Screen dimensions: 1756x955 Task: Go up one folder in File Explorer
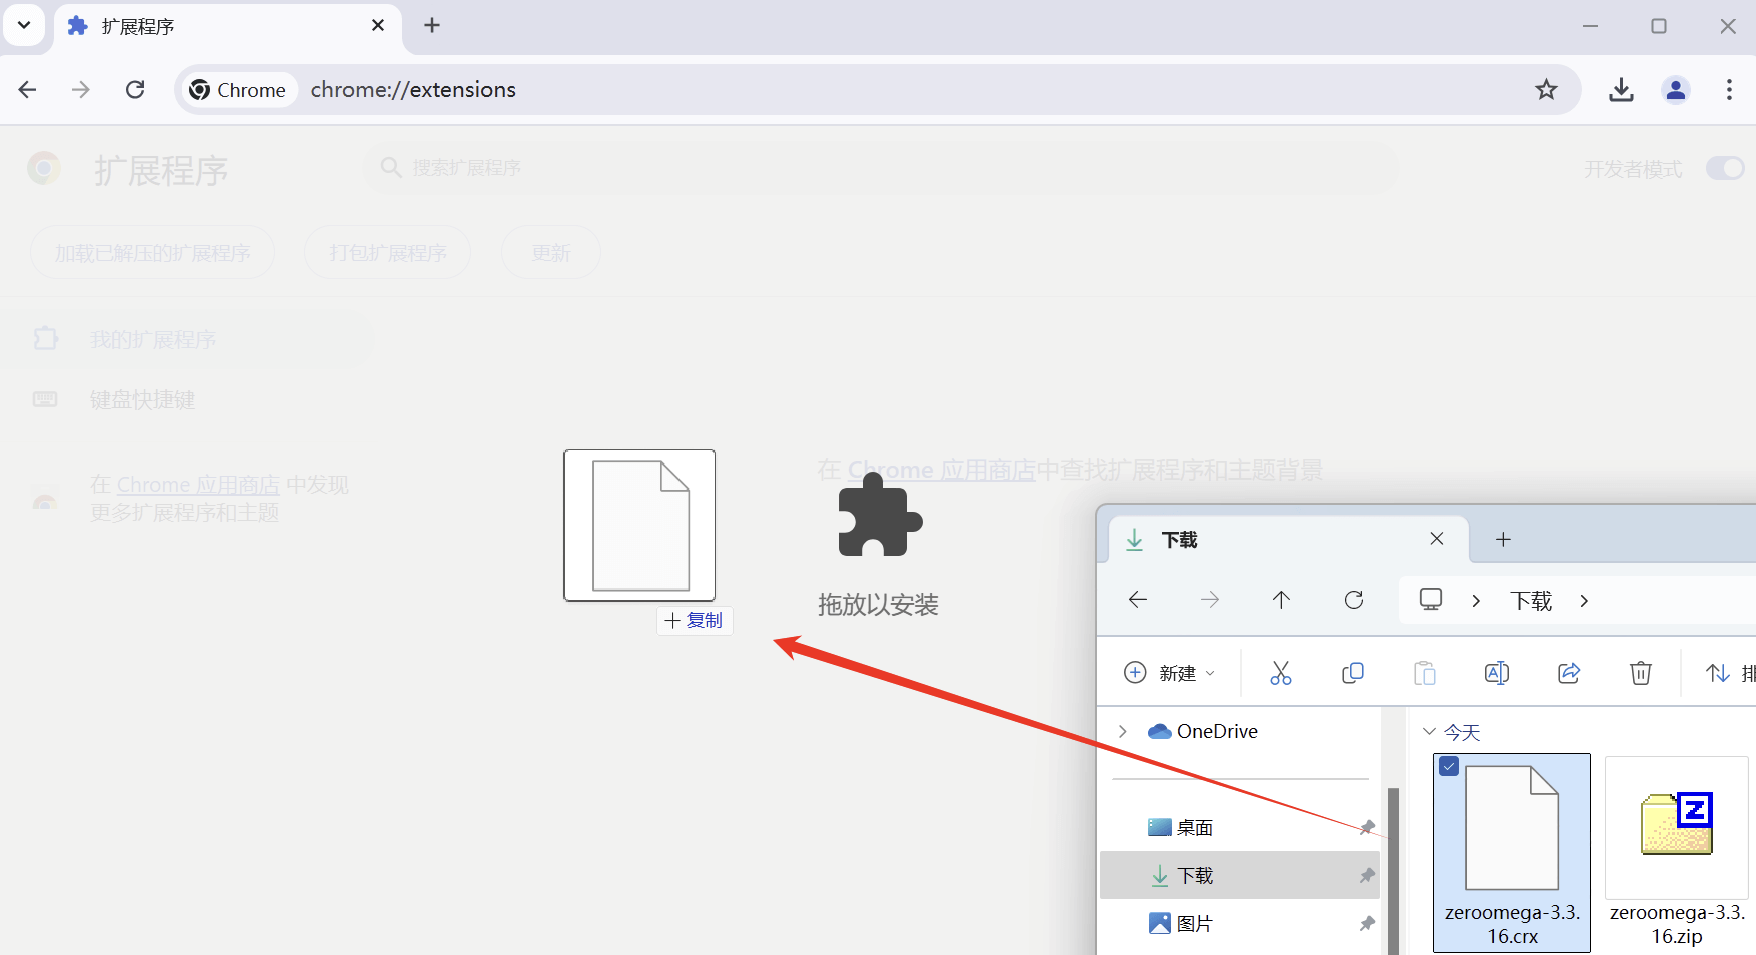1281,600
